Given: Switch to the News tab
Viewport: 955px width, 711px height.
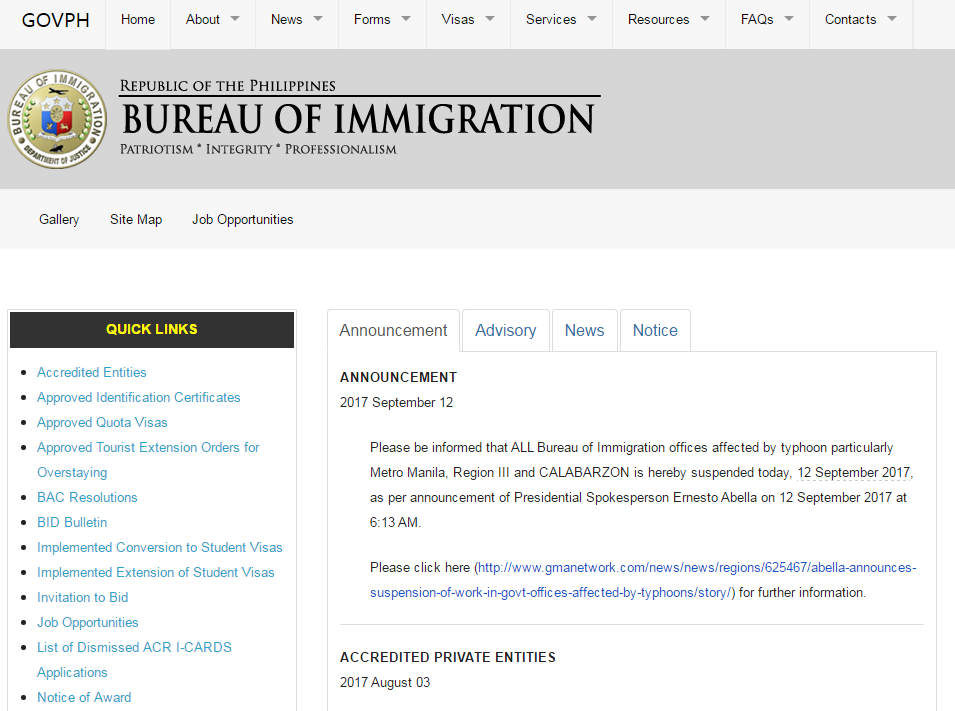Looking at the screenshot, I should [584, 330].
